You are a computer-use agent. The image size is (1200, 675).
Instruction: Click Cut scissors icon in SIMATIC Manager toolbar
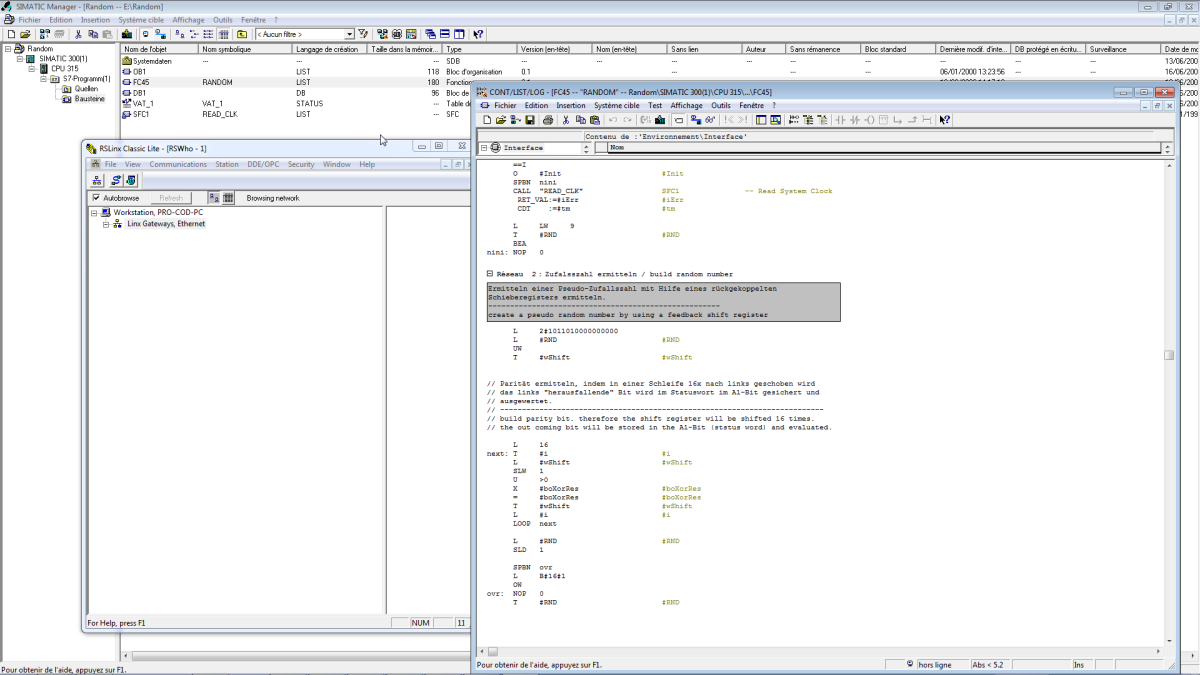click(78, 34)
